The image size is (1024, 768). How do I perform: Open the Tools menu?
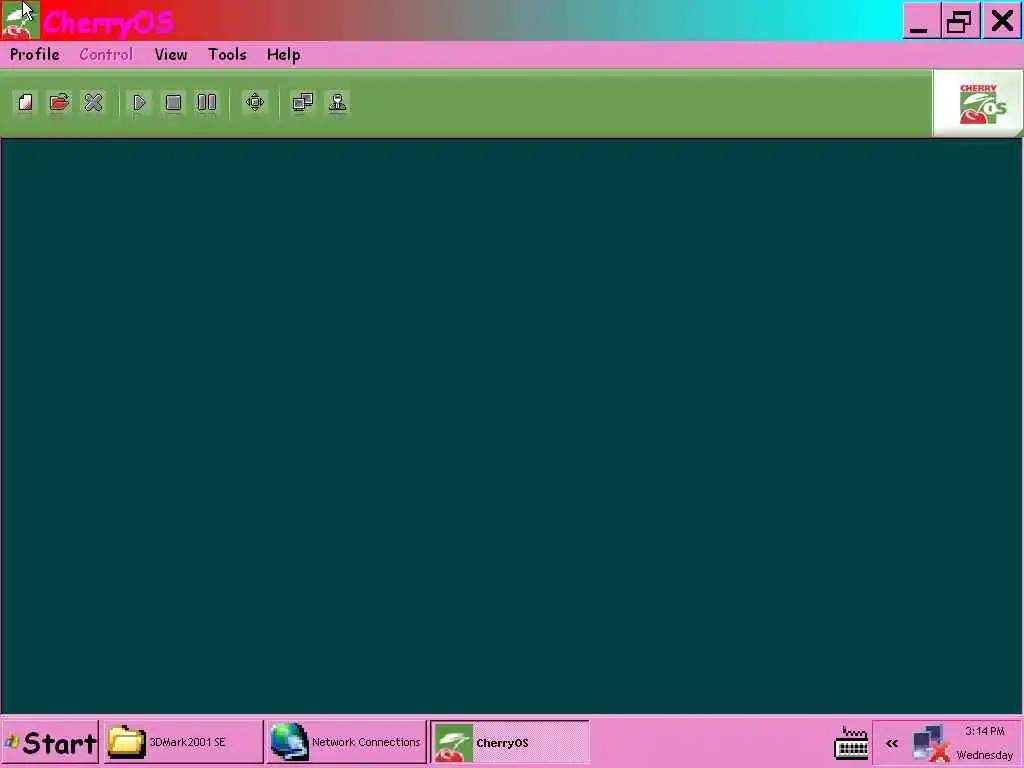point(227,55)
